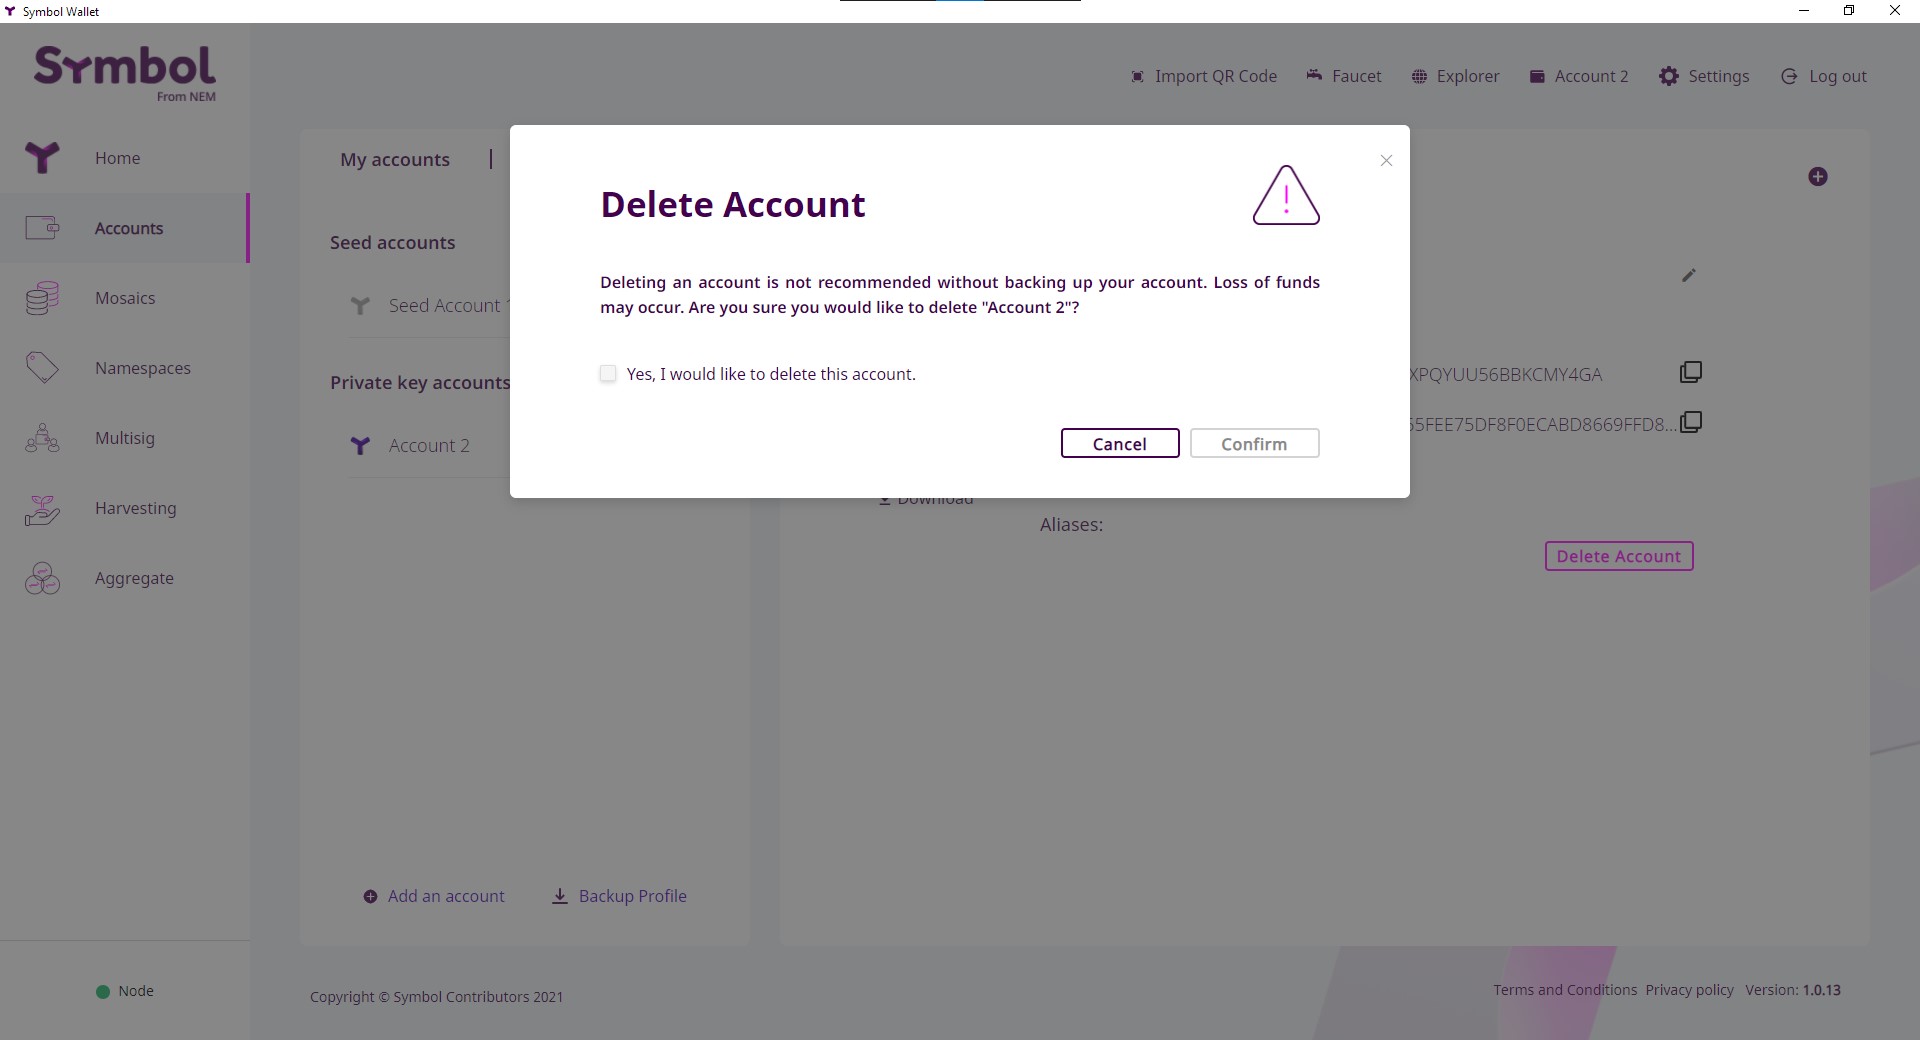Click the Accounts wallet icon
Screen dimensions: 1920x1040
click(x=42, y=228)
